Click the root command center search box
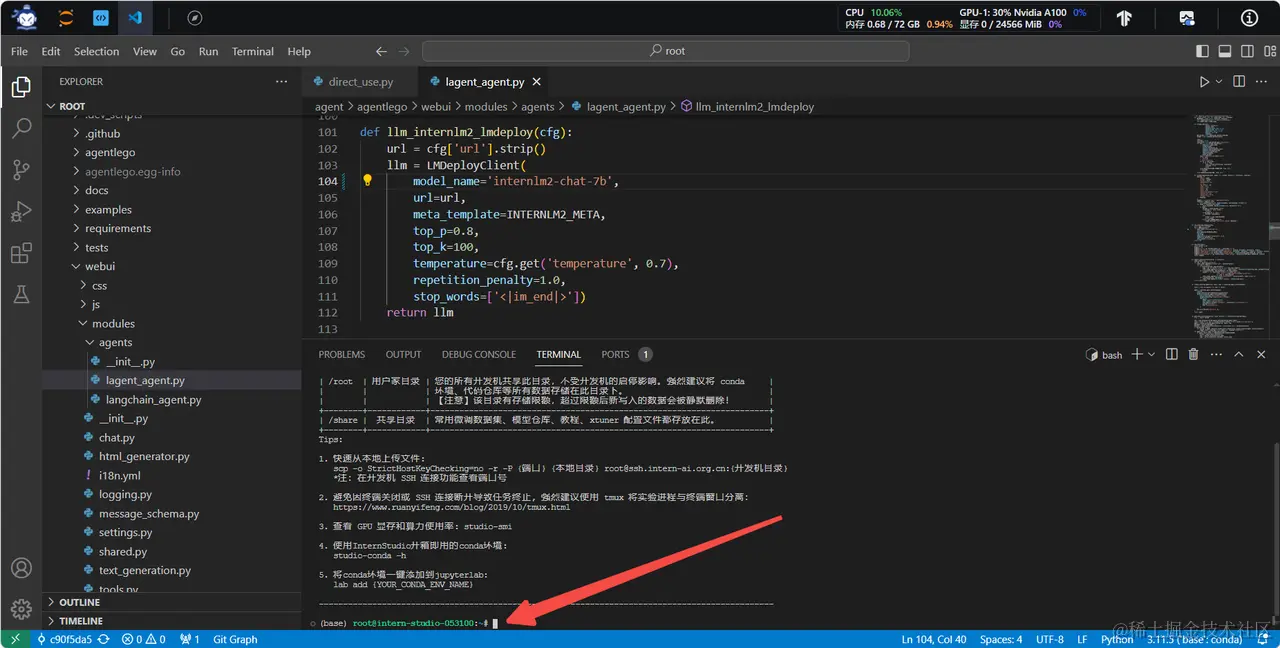Viewport: 1280px width, 648px height. 668,51
